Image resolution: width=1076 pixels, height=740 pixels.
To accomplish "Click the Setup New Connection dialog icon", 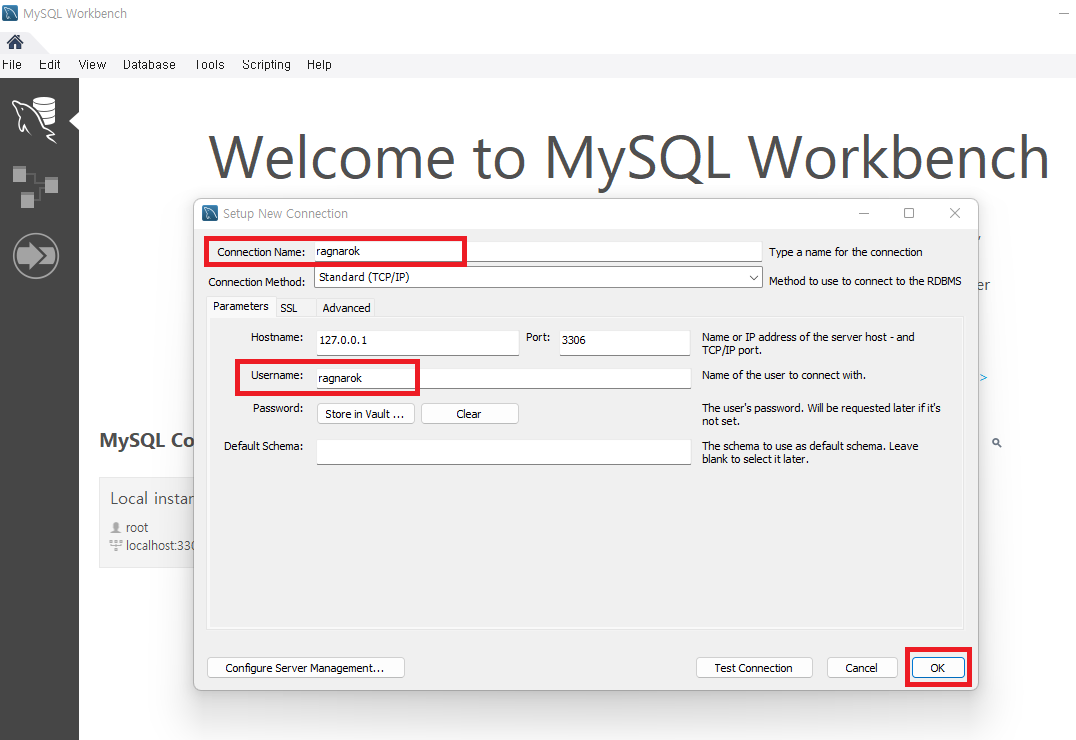I will coord(210,213).
